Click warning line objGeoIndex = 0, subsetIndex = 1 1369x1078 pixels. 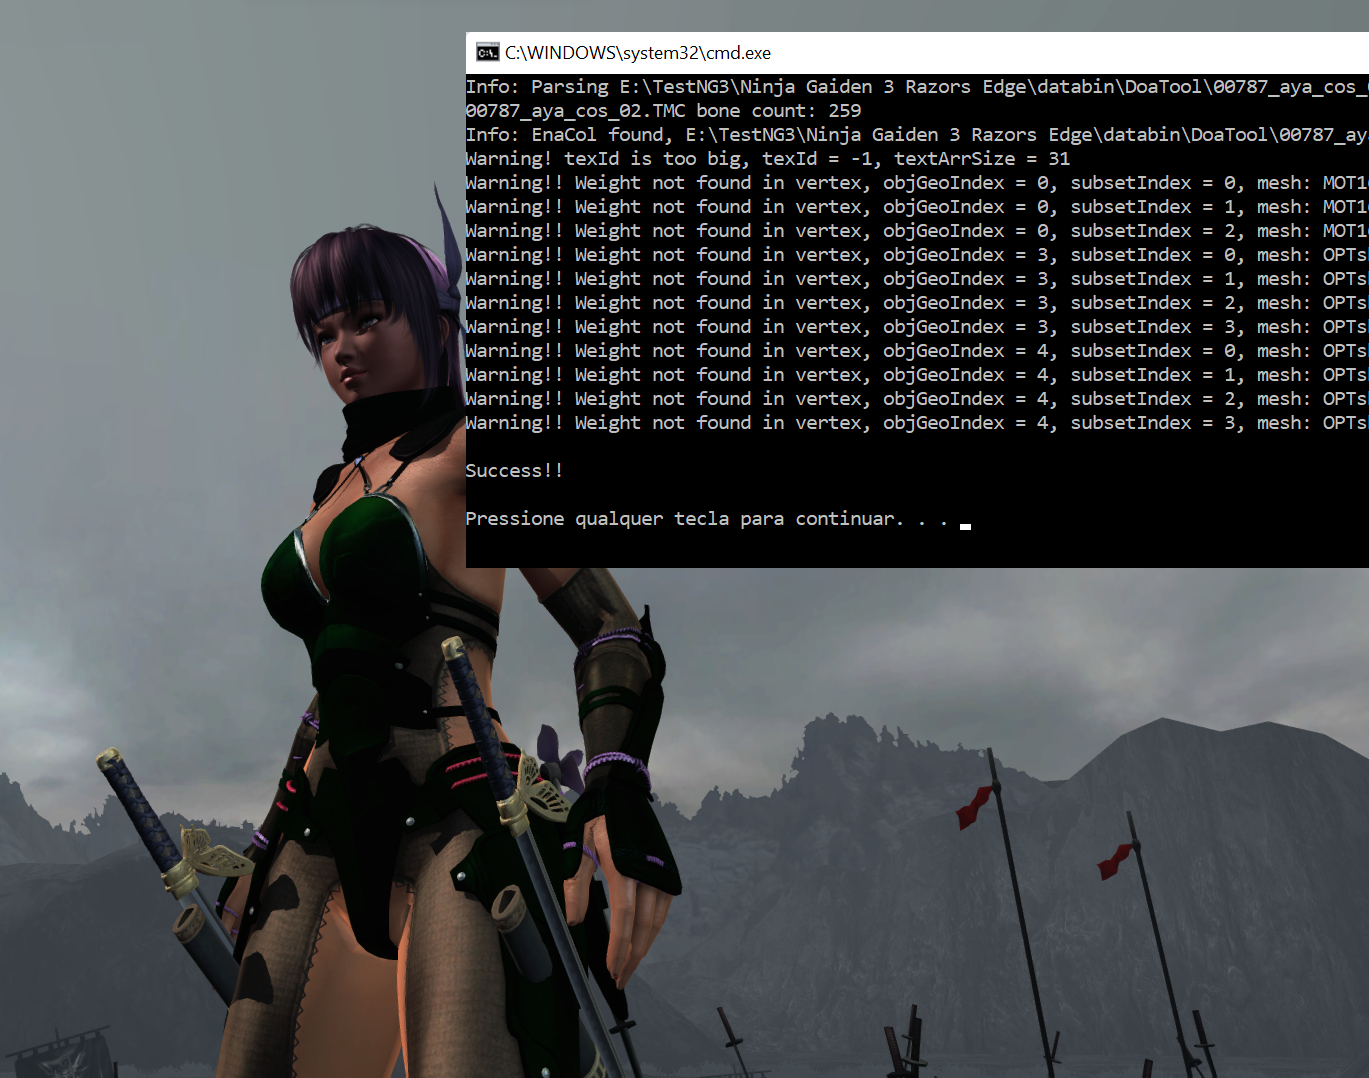(x=917, y=207)
